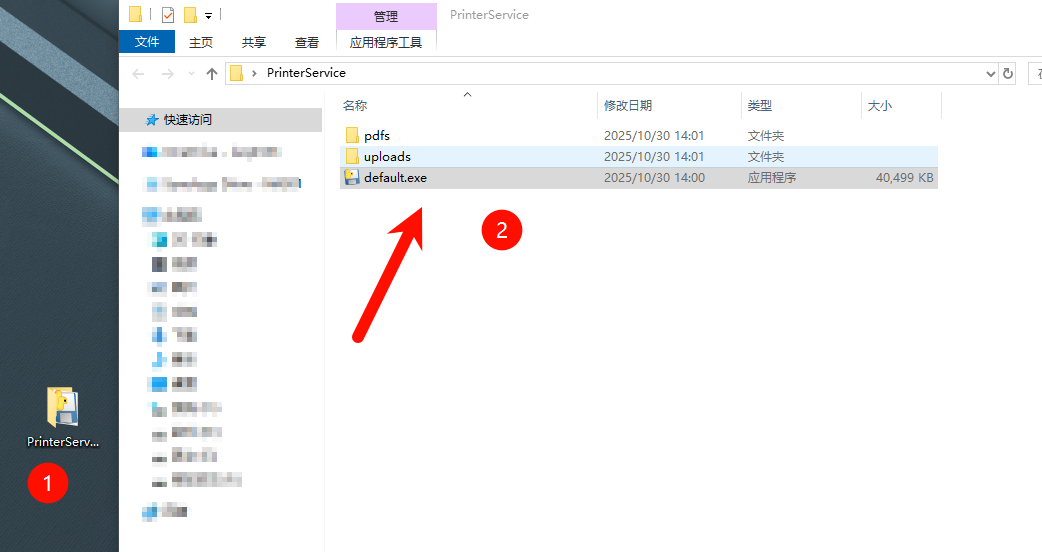Sort files by 大小 column header
This screenshot has width=1042, height=552.
point(880,106)
